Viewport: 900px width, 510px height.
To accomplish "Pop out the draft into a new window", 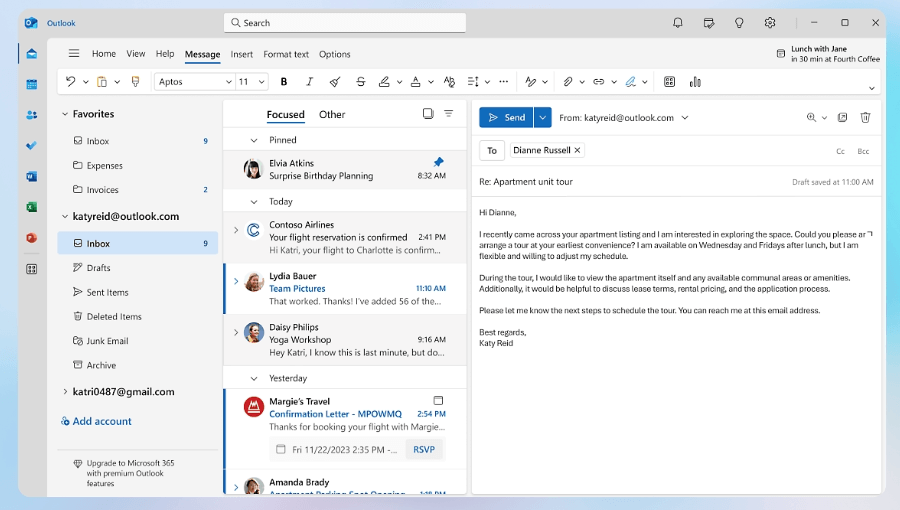I will 842,117.
